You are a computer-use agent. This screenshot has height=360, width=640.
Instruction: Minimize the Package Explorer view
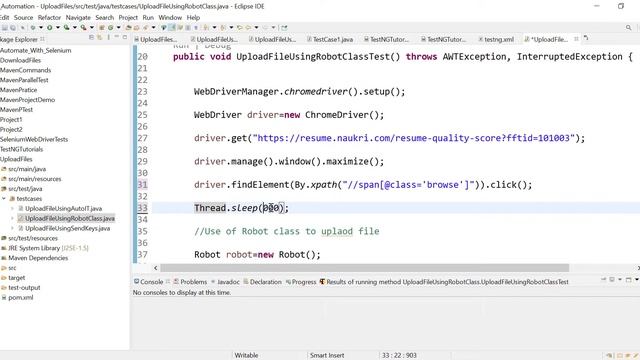tap(116, 37)
